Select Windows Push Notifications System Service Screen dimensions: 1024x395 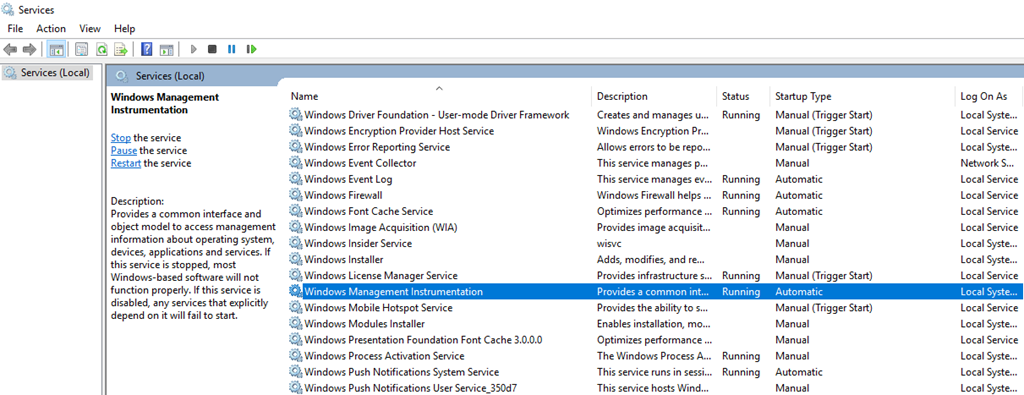coord(402,372)
